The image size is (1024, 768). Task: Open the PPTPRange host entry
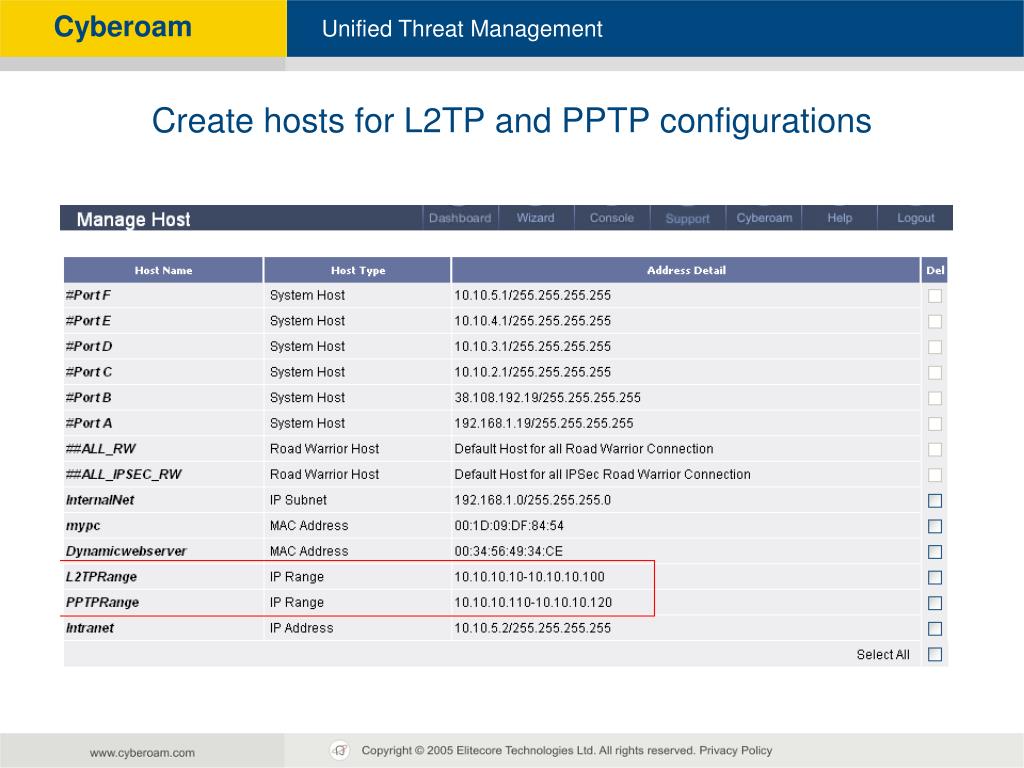pos(103,602)
